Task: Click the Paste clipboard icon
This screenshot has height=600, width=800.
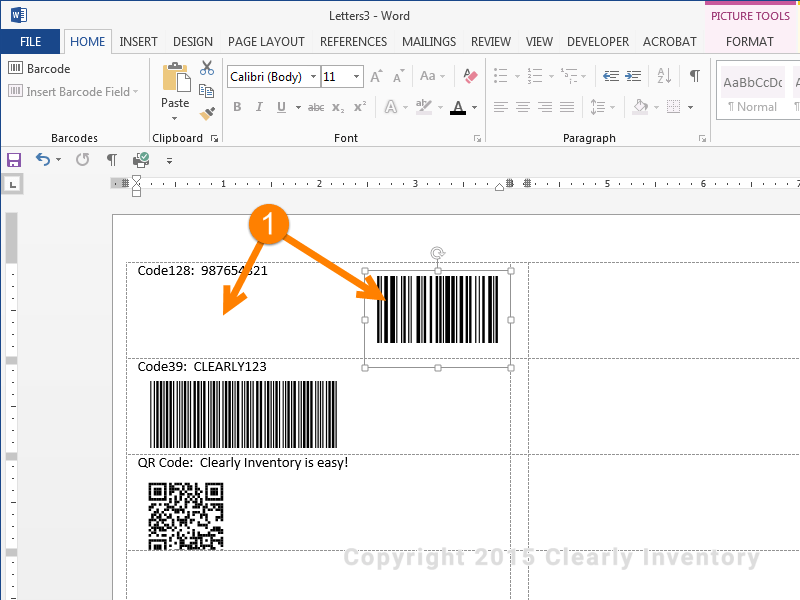Action: click(x=176, y=78)
